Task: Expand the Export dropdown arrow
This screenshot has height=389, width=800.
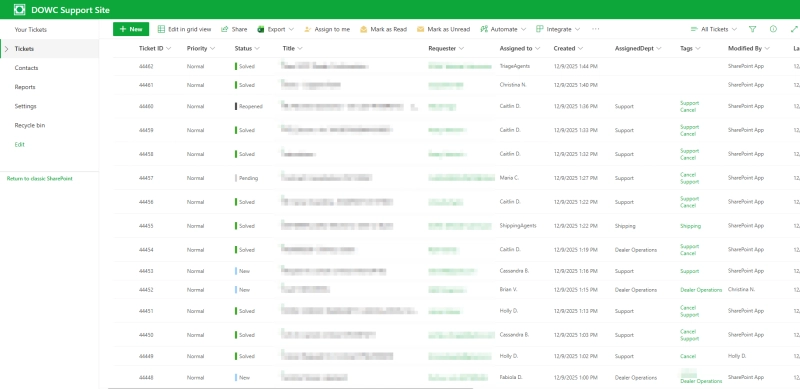Action: pos(291,30)
